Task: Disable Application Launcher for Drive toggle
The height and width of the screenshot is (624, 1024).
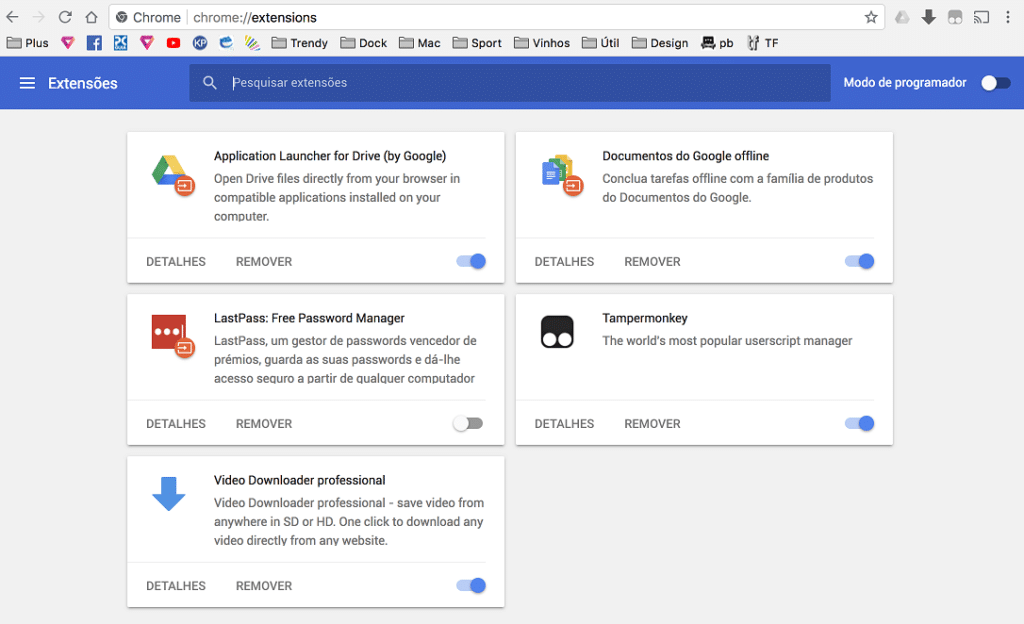Action: click(471, 261)
